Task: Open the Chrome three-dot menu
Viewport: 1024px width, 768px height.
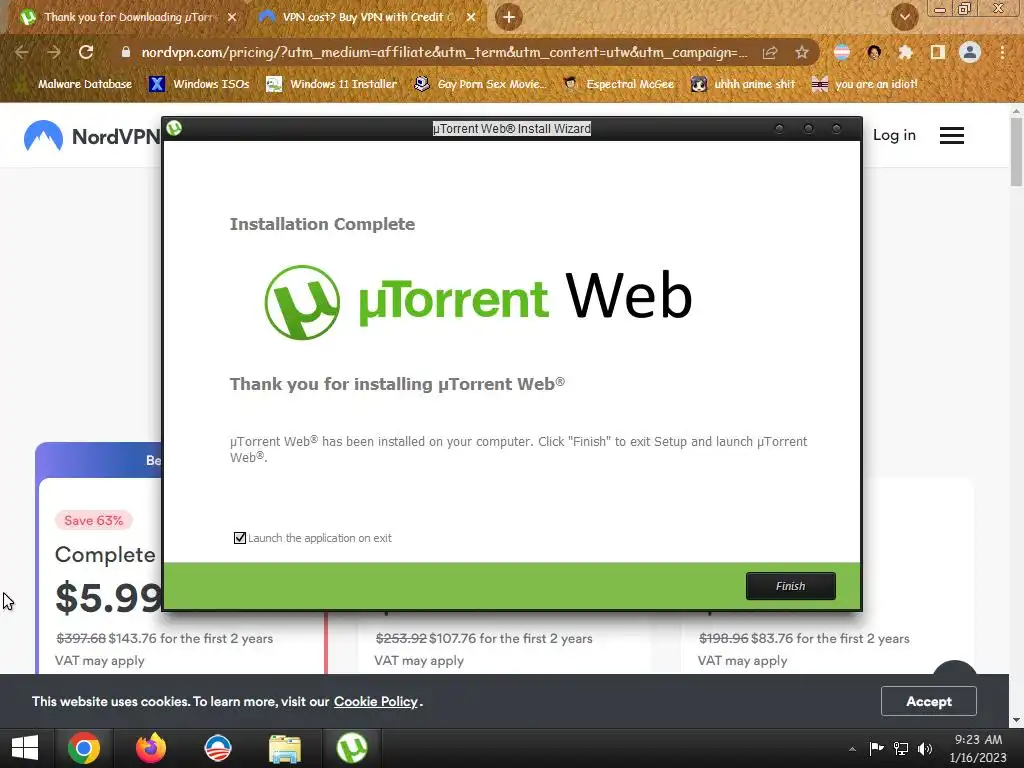Action: tap(1002, 52)
